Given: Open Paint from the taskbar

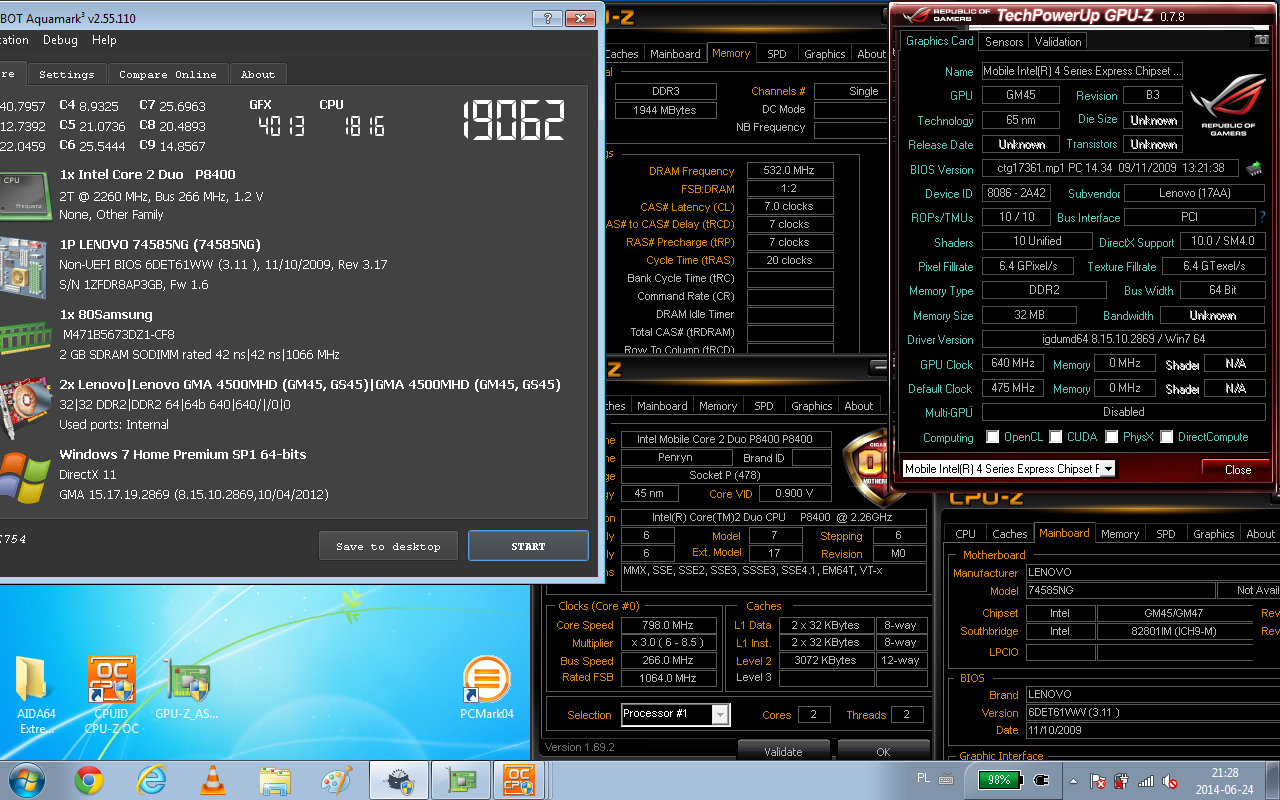Looking at the screenshot, I should click(x=336, y=779).
